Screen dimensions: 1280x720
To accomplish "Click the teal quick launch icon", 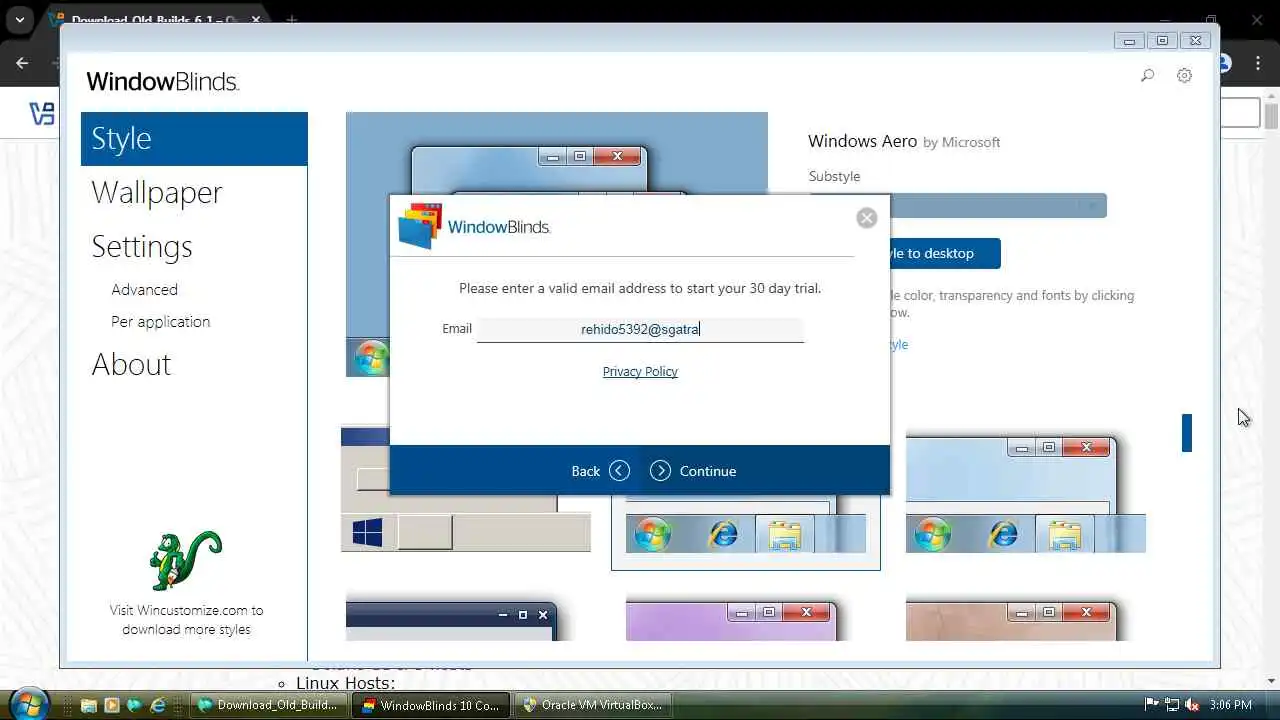I will 135,705.
